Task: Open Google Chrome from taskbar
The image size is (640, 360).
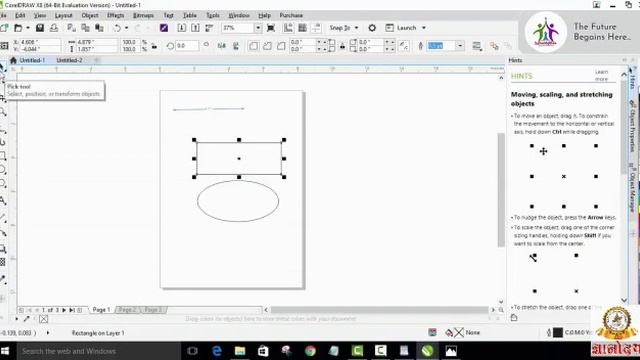Action: pyautogui.click(x=310, y=351)
